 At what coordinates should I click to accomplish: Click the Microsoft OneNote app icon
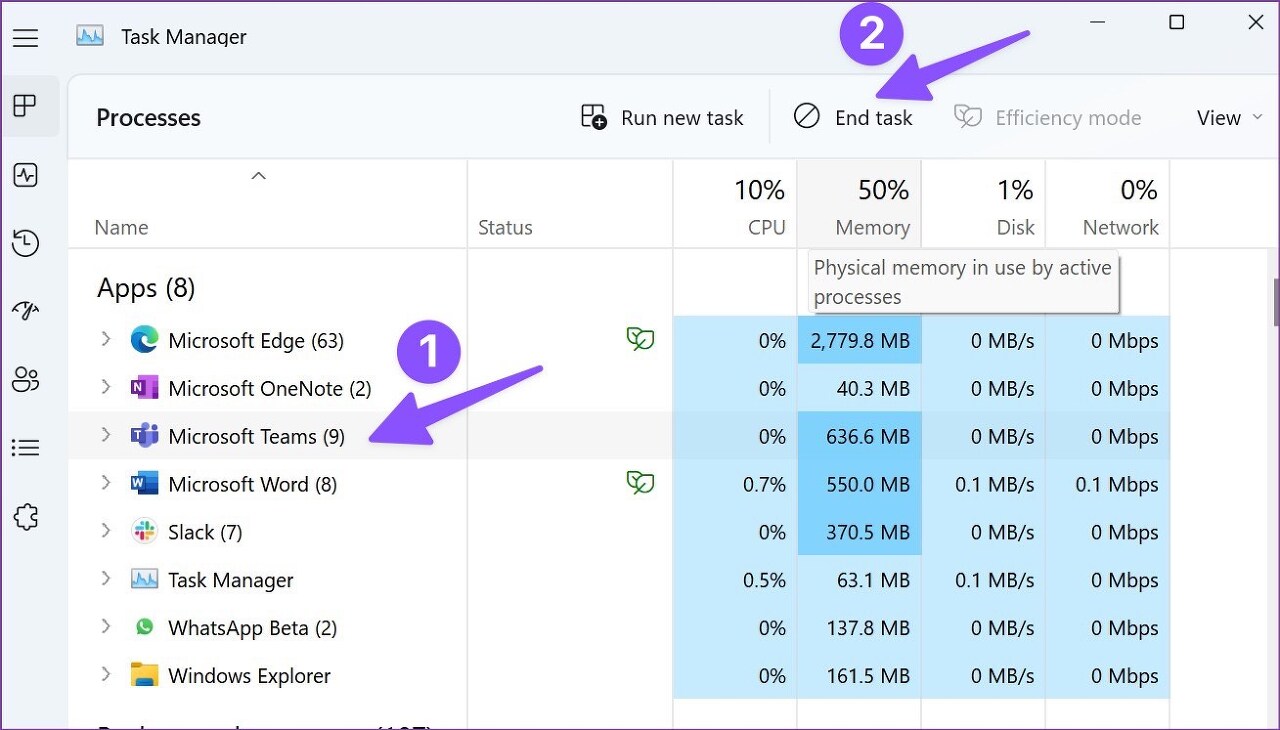coord(144,388)
